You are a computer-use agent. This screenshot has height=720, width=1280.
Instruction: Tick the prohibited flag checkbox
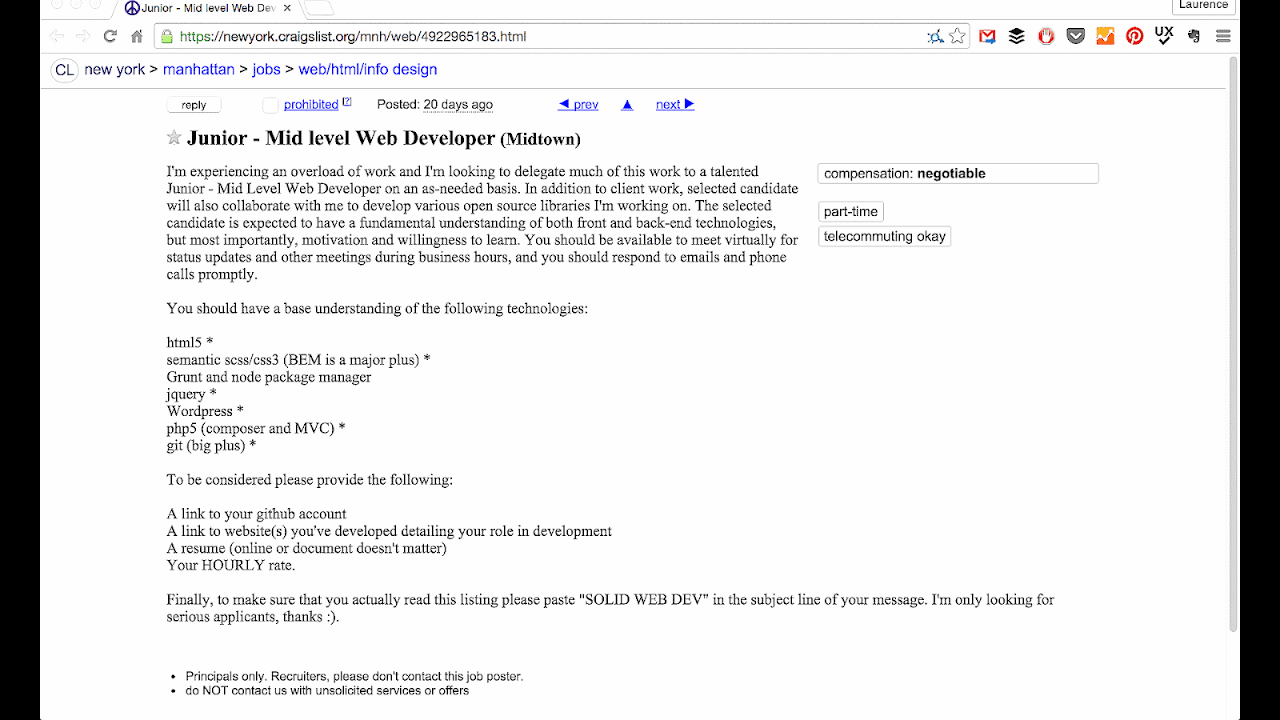coord(270,105)
